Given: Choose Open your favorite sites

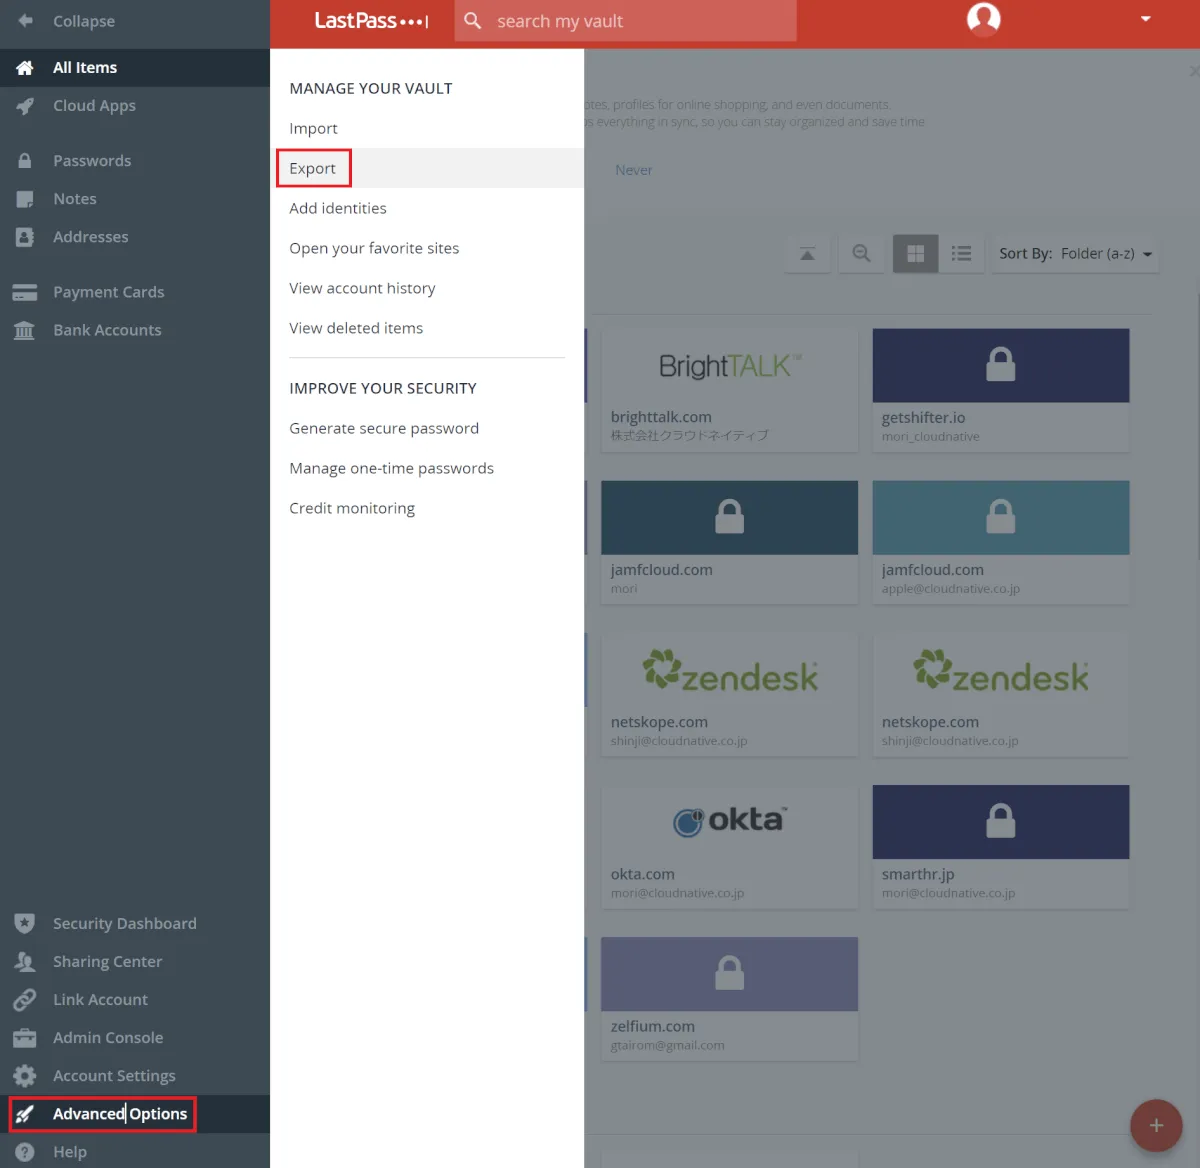Looking at the screenshot, I should (374, 249).
